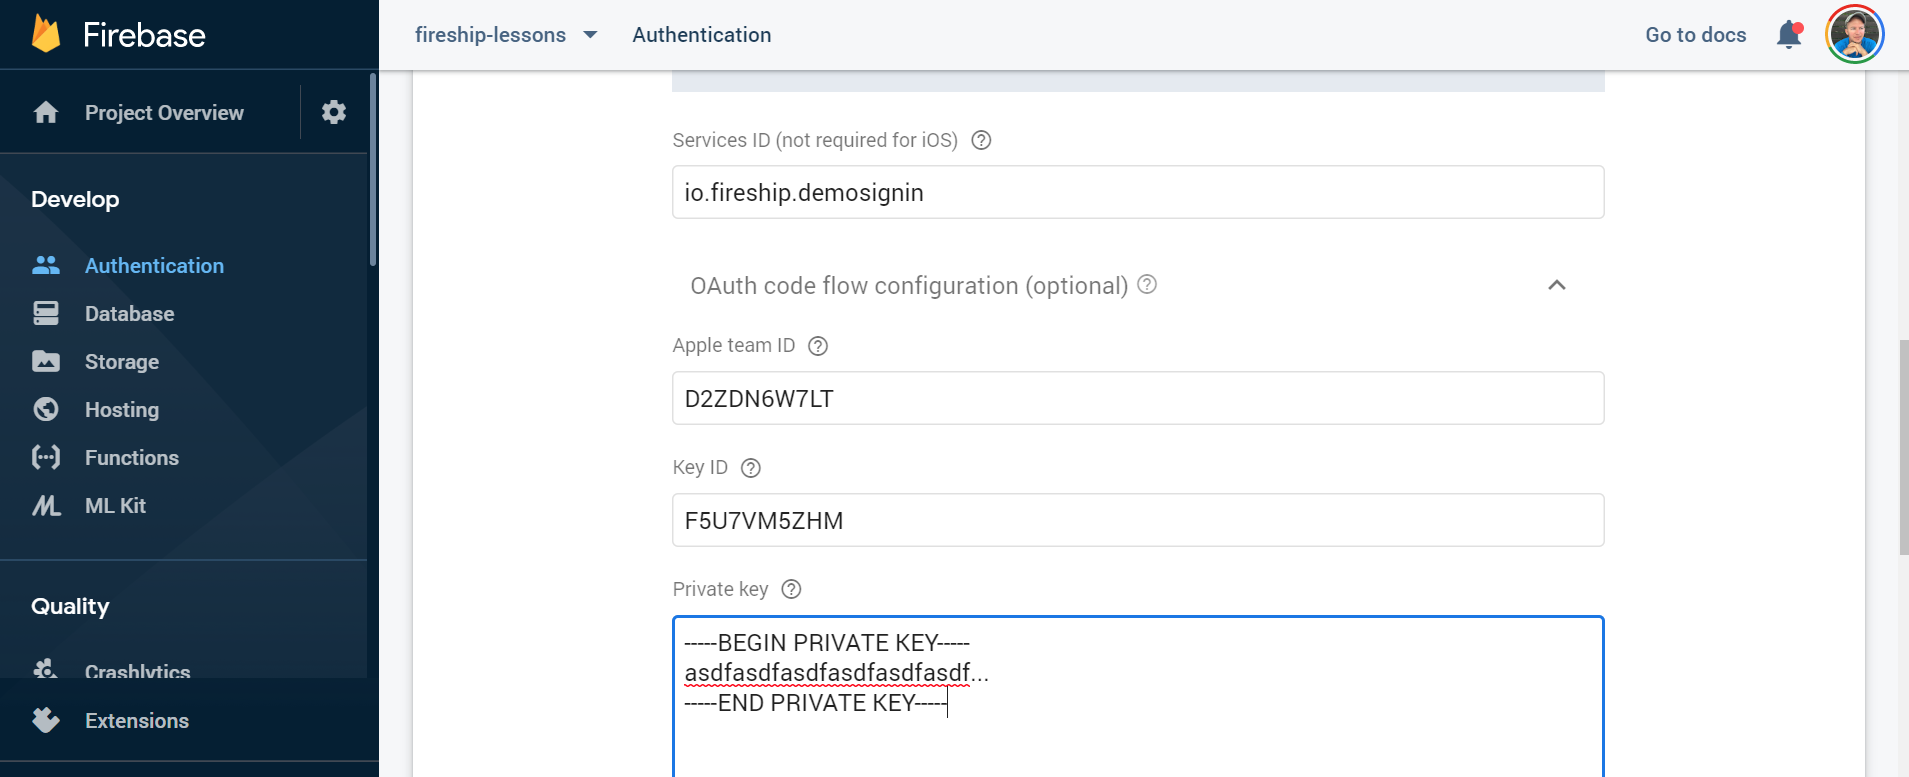Open the notifications bell
The image size is (1909, 777).
click(1790, 33)
